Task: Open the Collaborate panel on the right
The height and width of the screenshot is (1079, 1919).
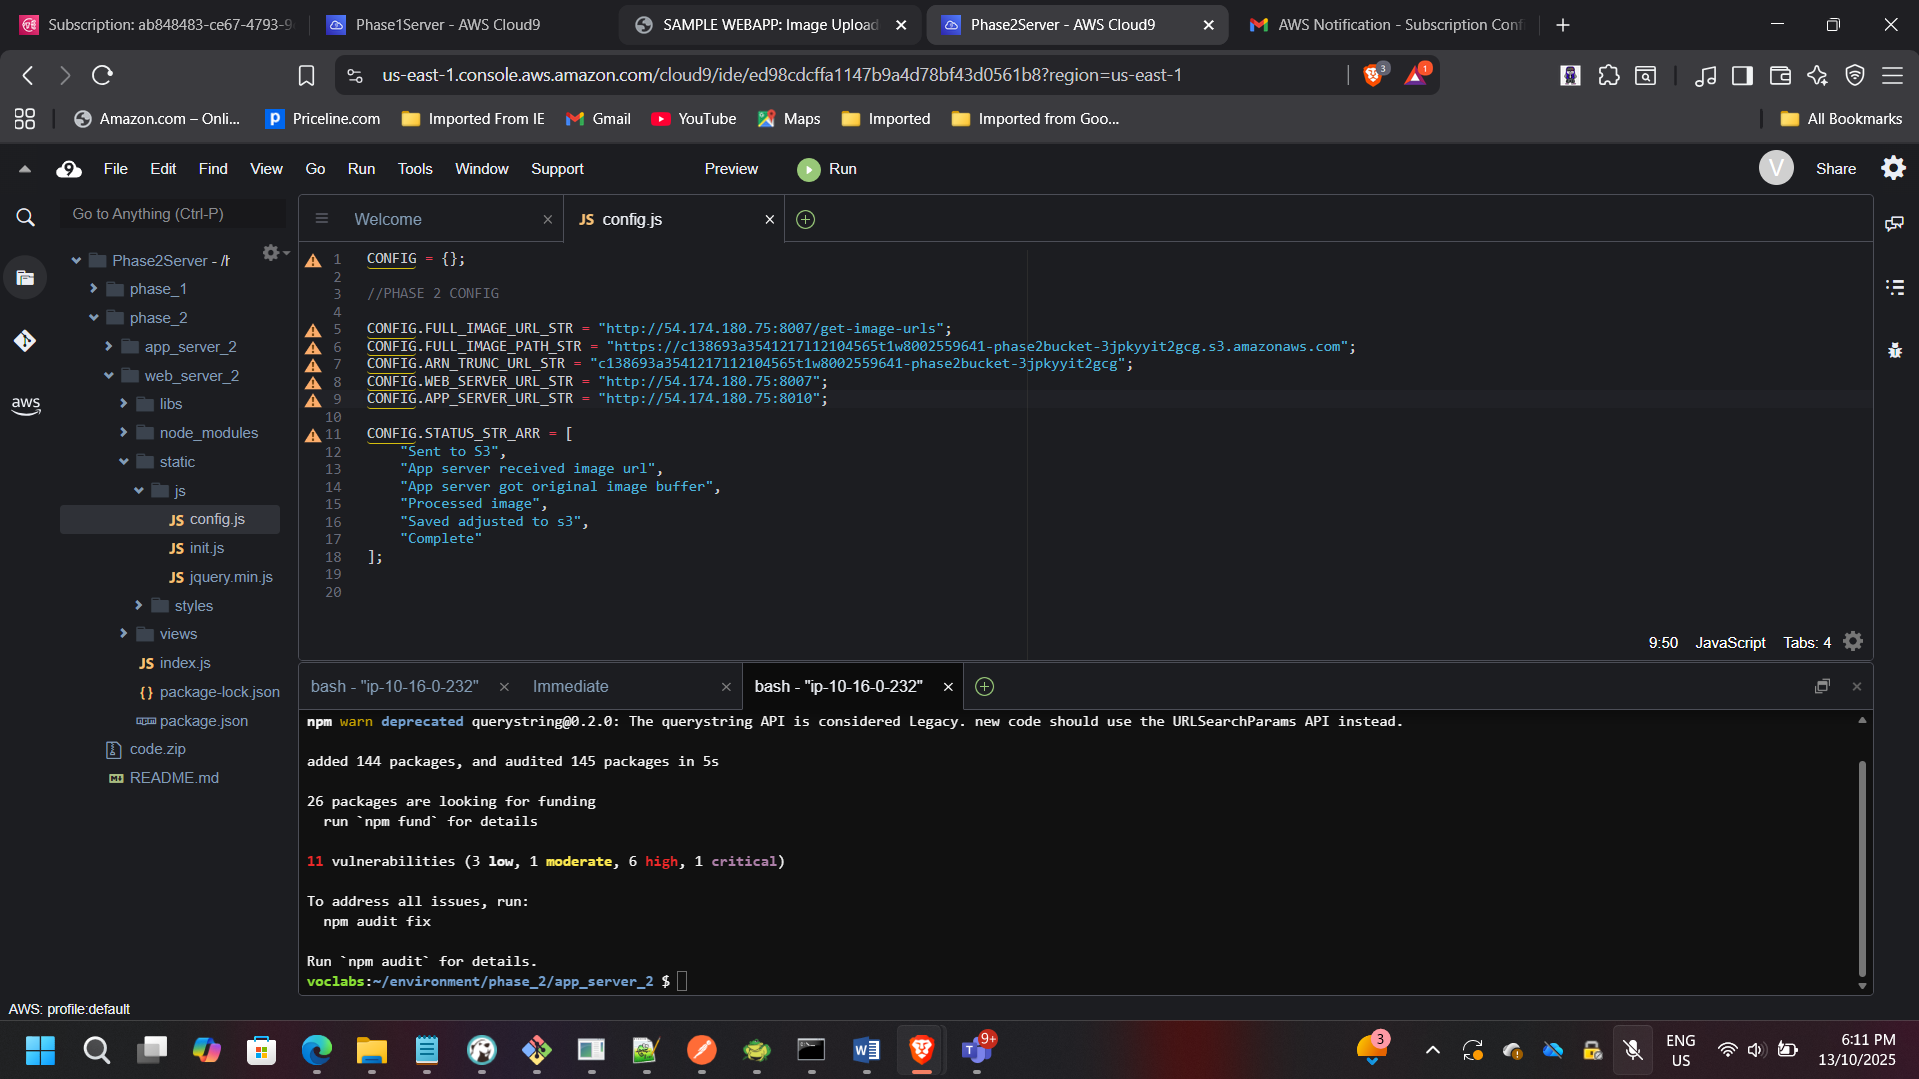Action: (x=1895, y=223)
